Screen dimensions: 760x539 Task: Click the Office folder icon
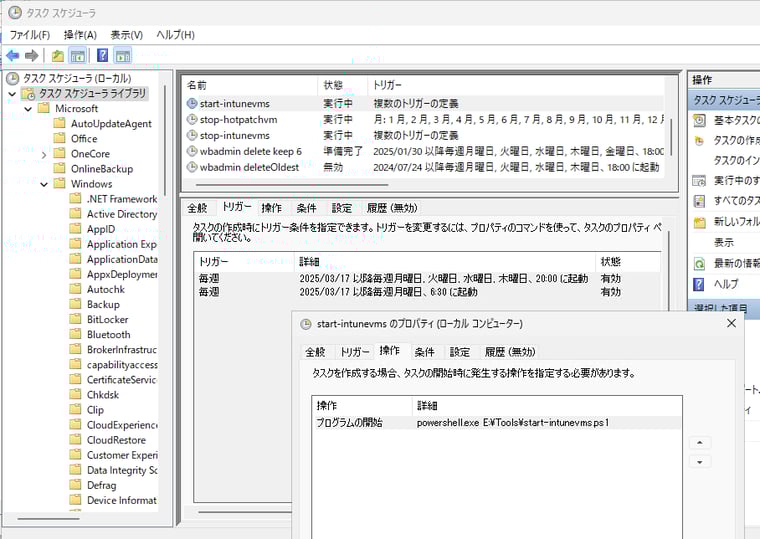pyautogui.click(x=59, y=139)
